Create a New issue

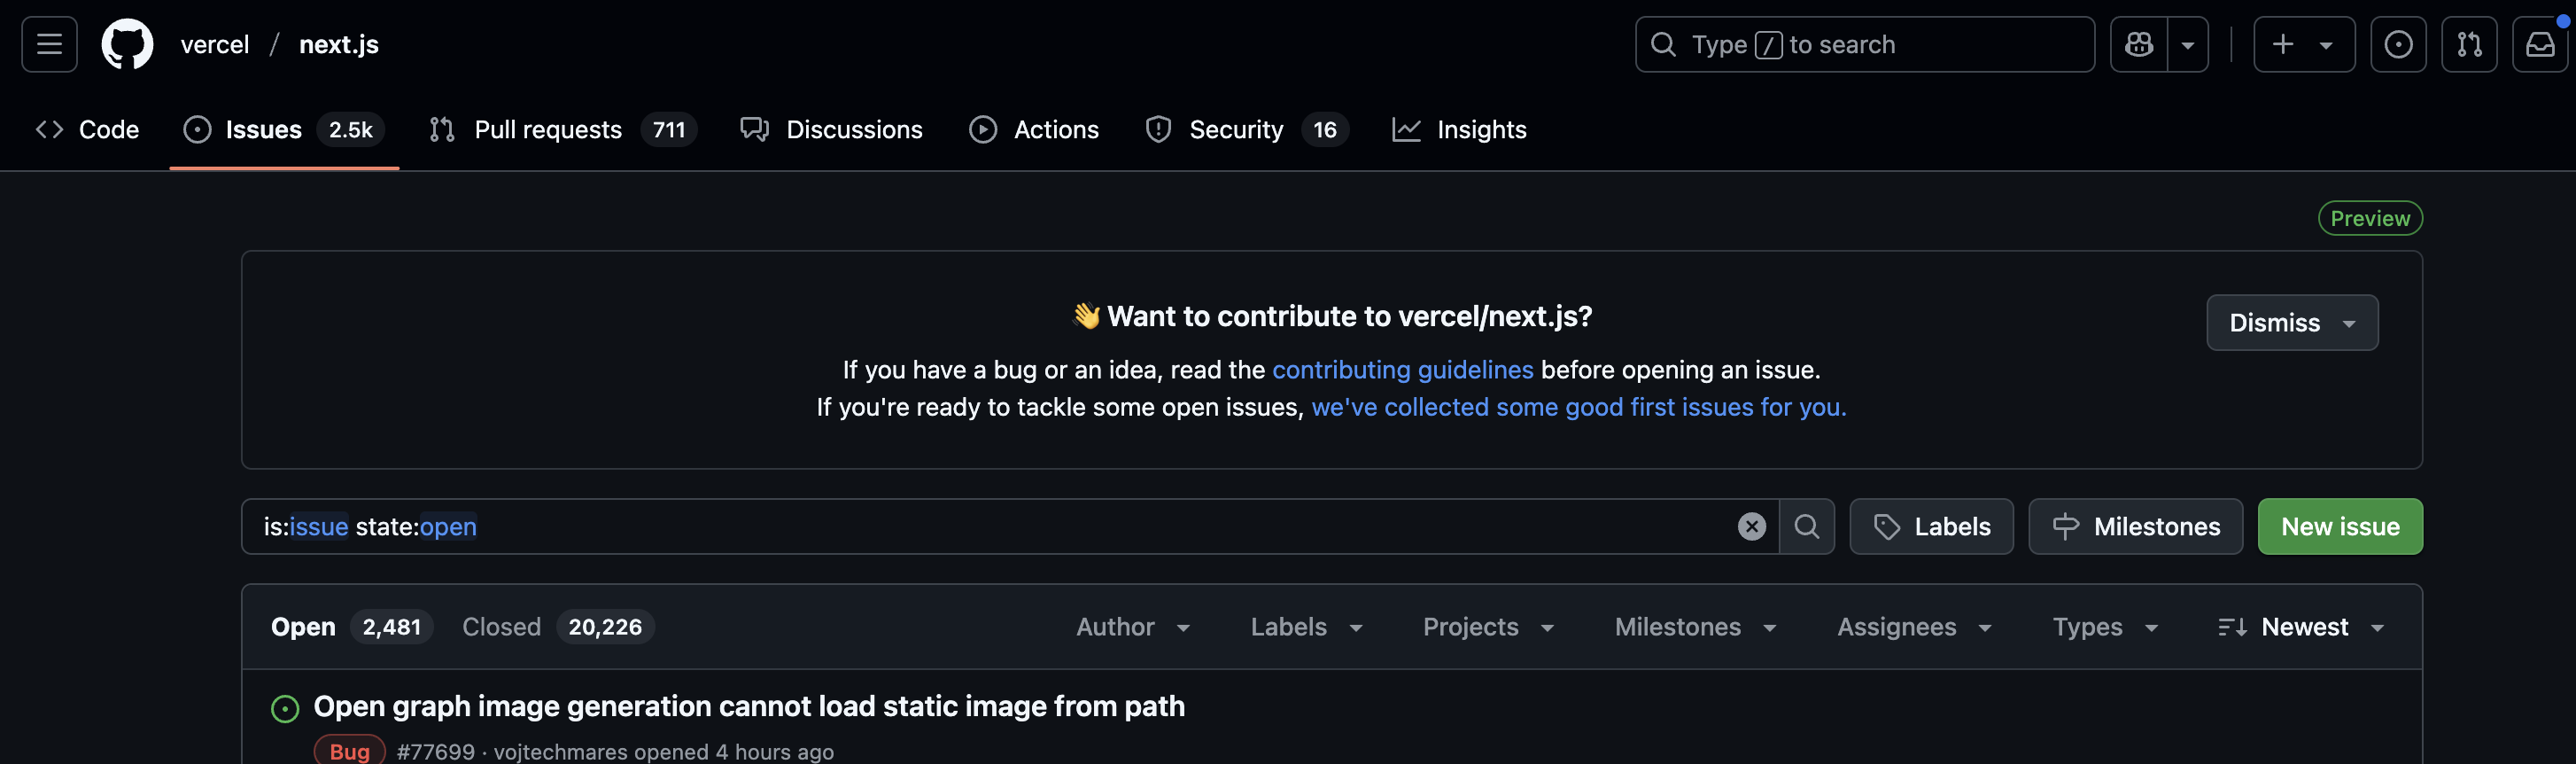click(2340, 526)
